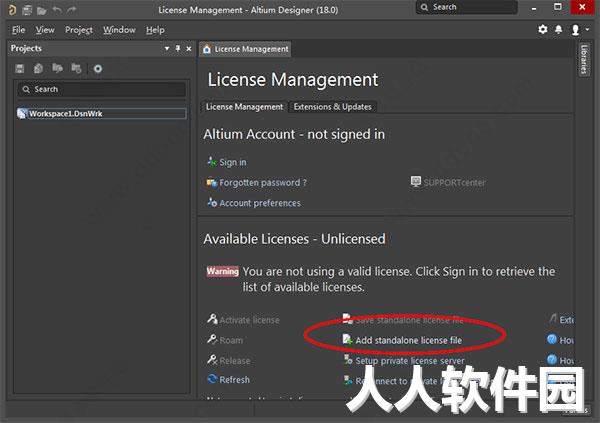
Task: Open the Projects panel options dropdown arrow
Action: pos(167,49)
